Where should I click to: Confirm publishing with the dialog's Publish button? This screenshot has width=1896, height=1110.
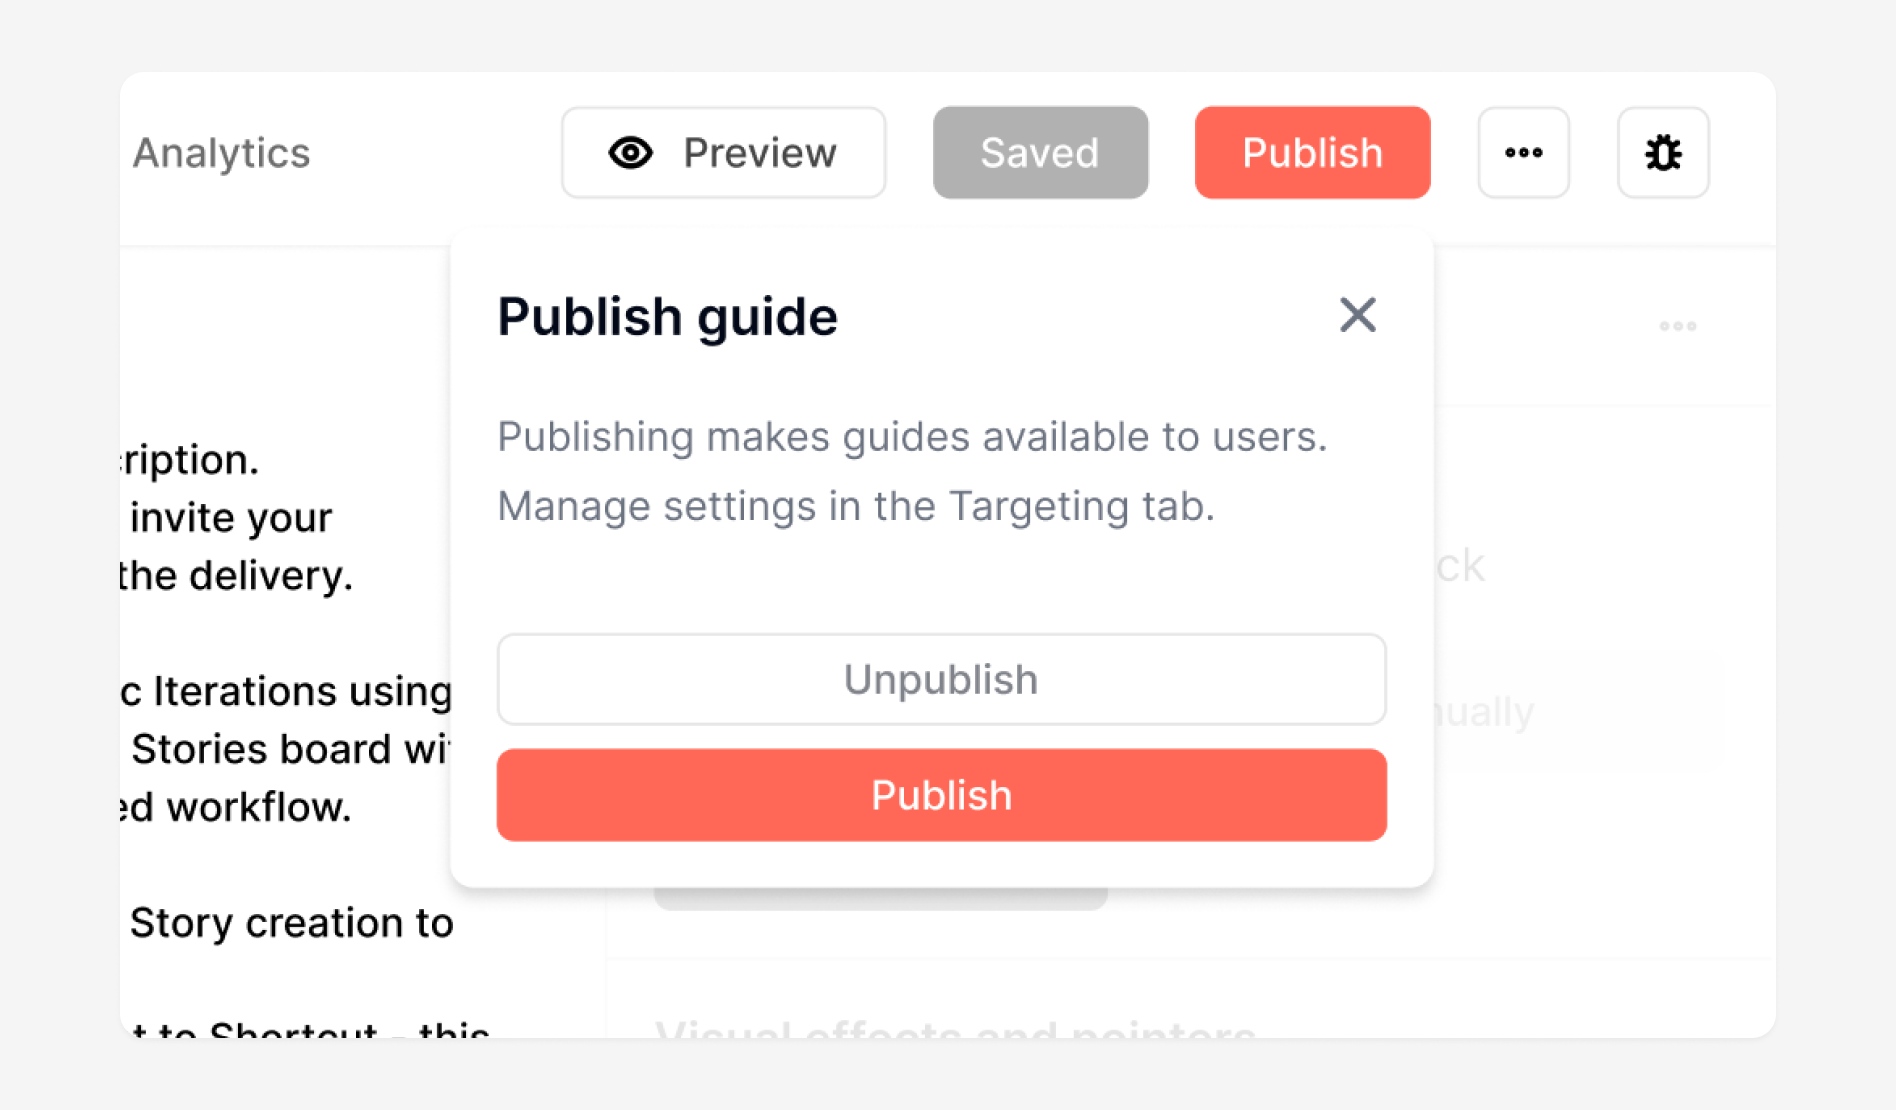[x=941, y=795]
